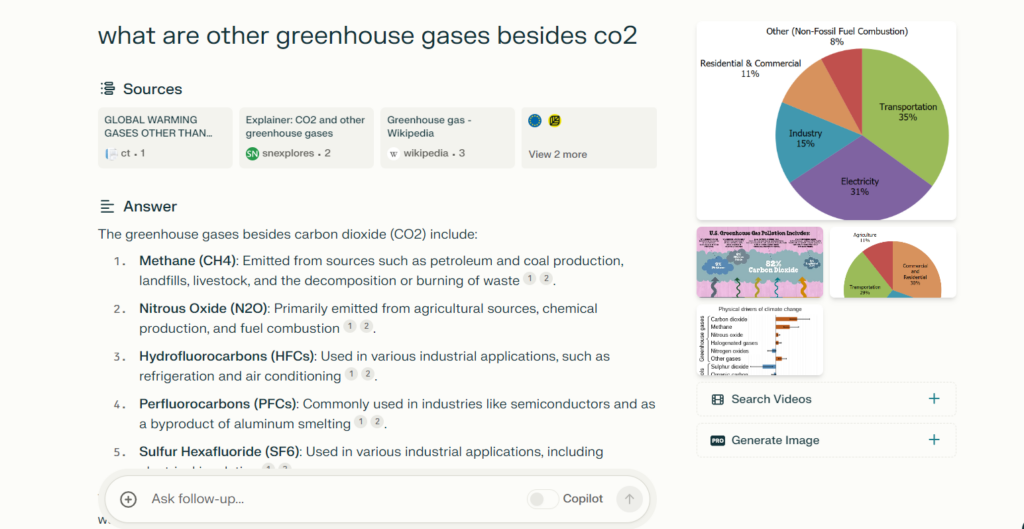Open citation 2 after Hydrofluorocarbons paragraph
Image resolution: width=1024 pixels, height=529 pixels.
pyautogui.click(x=368, y=374)
